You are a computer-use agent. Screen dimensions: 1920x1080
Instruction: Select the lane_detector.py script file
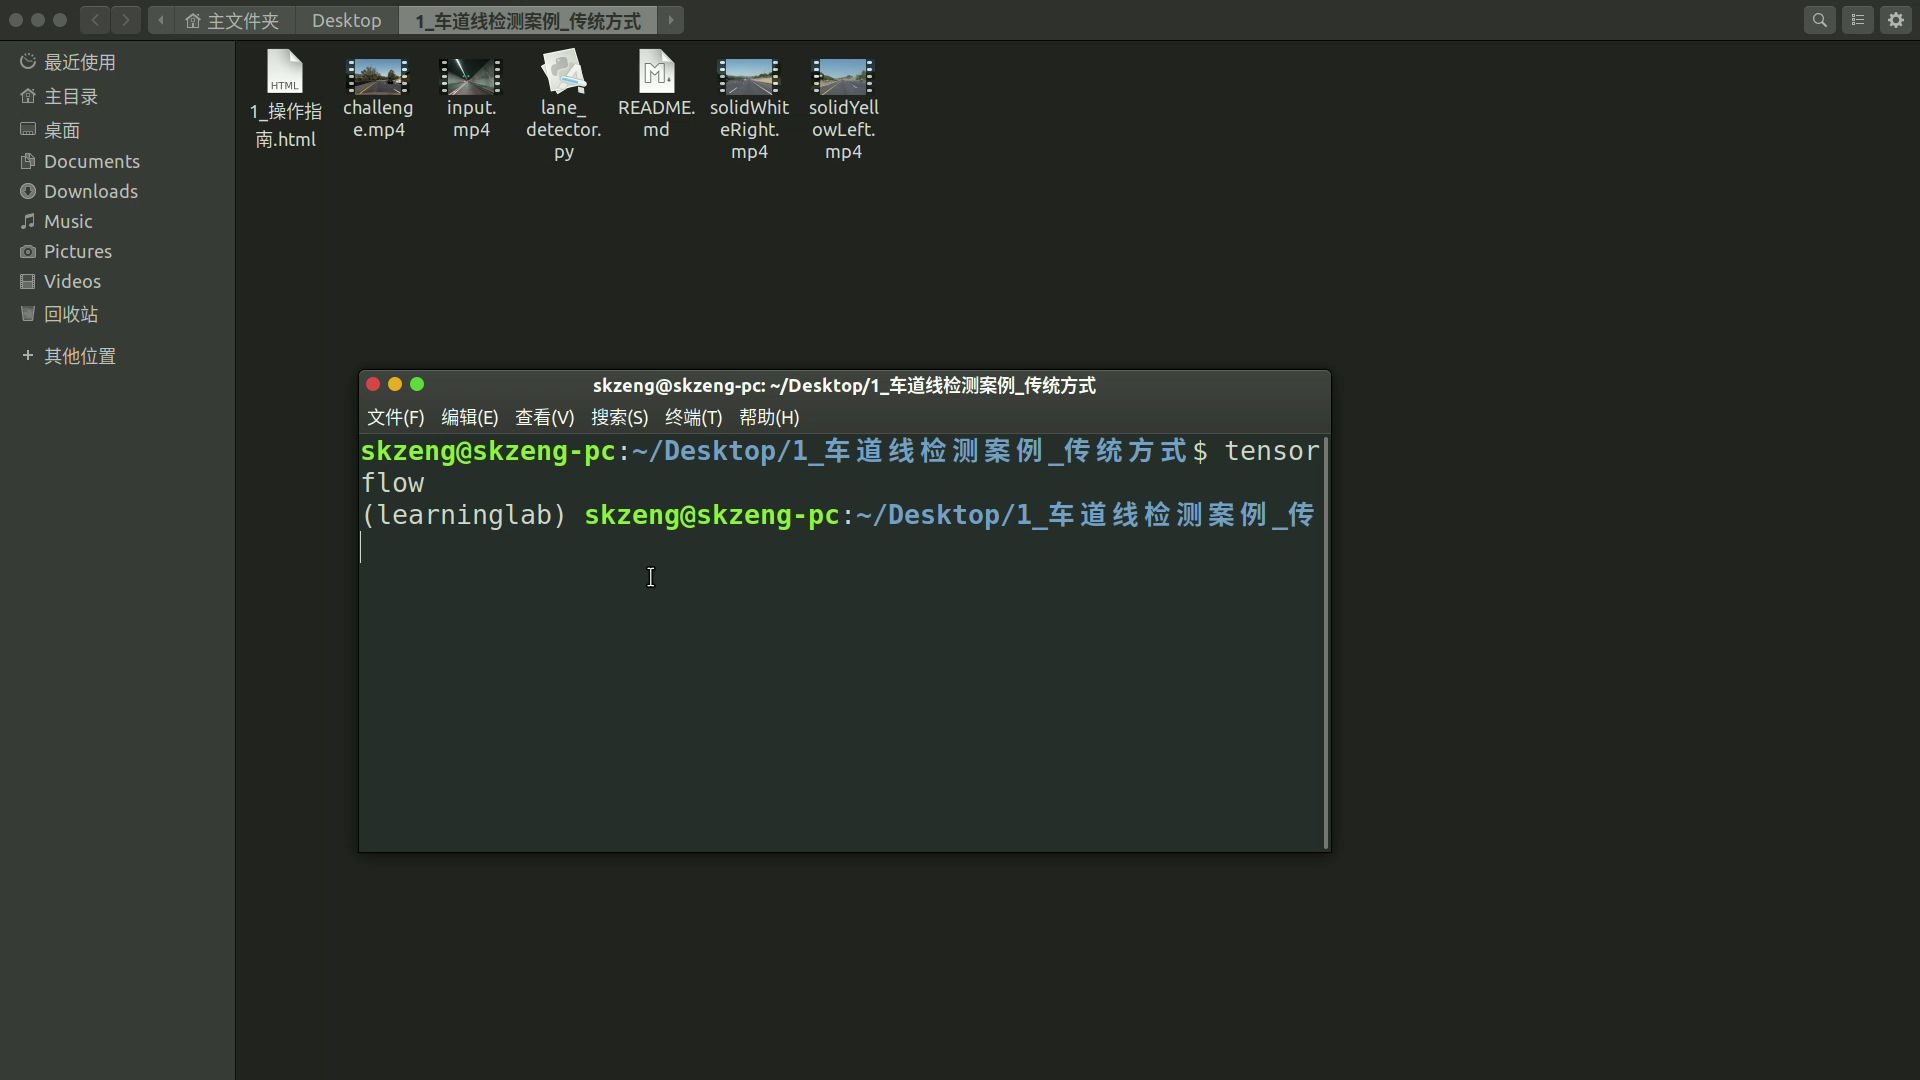coord(564,105)
